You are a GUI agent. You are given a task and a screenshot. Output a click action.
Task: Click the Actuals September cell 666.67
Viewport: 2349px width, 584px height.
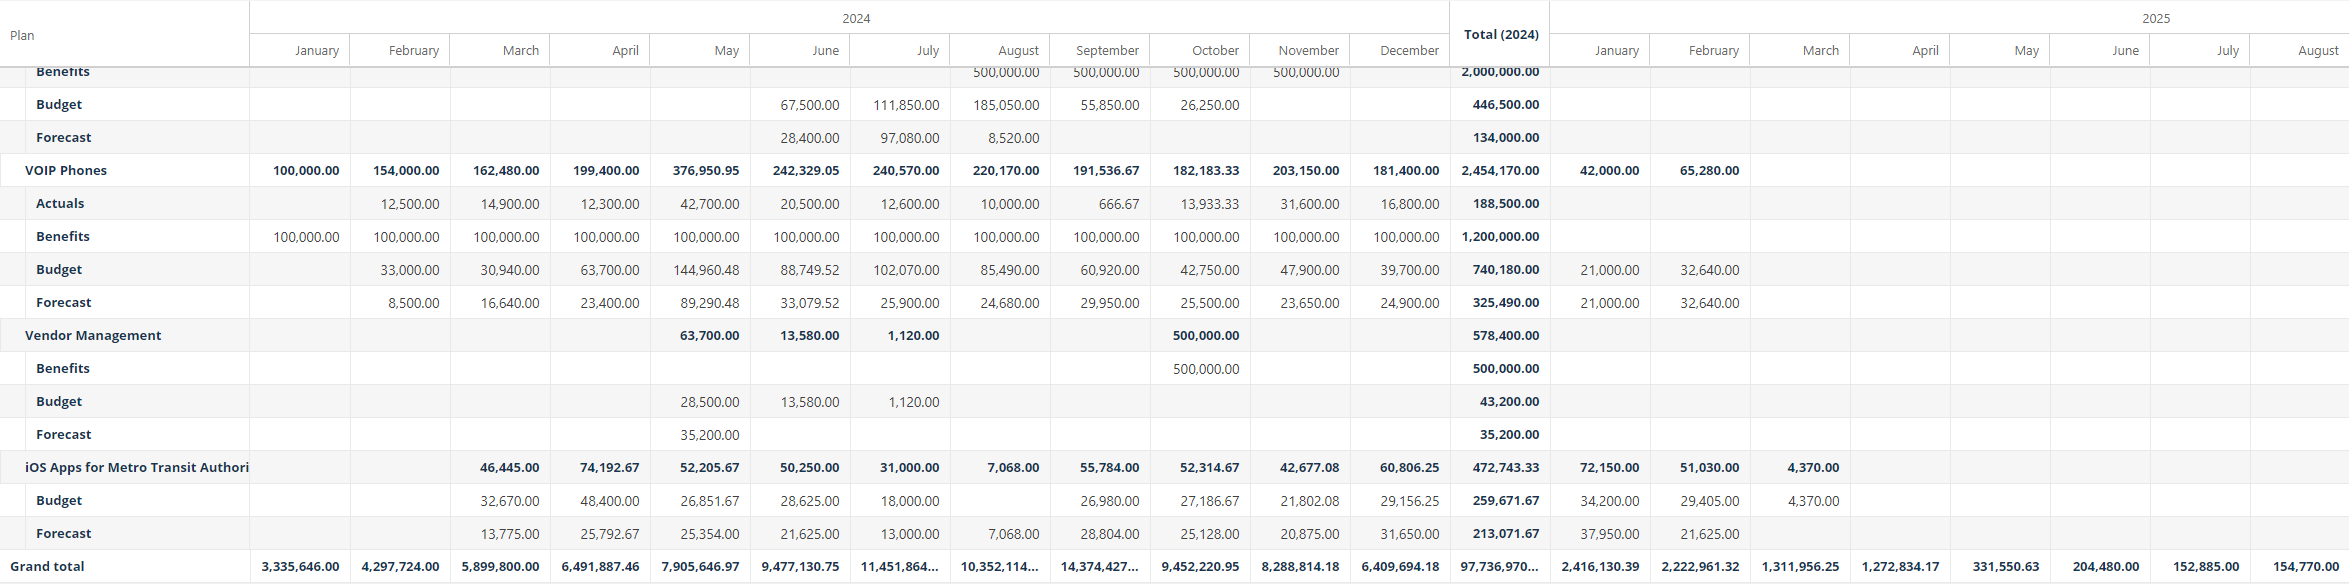coord(1100,203)
